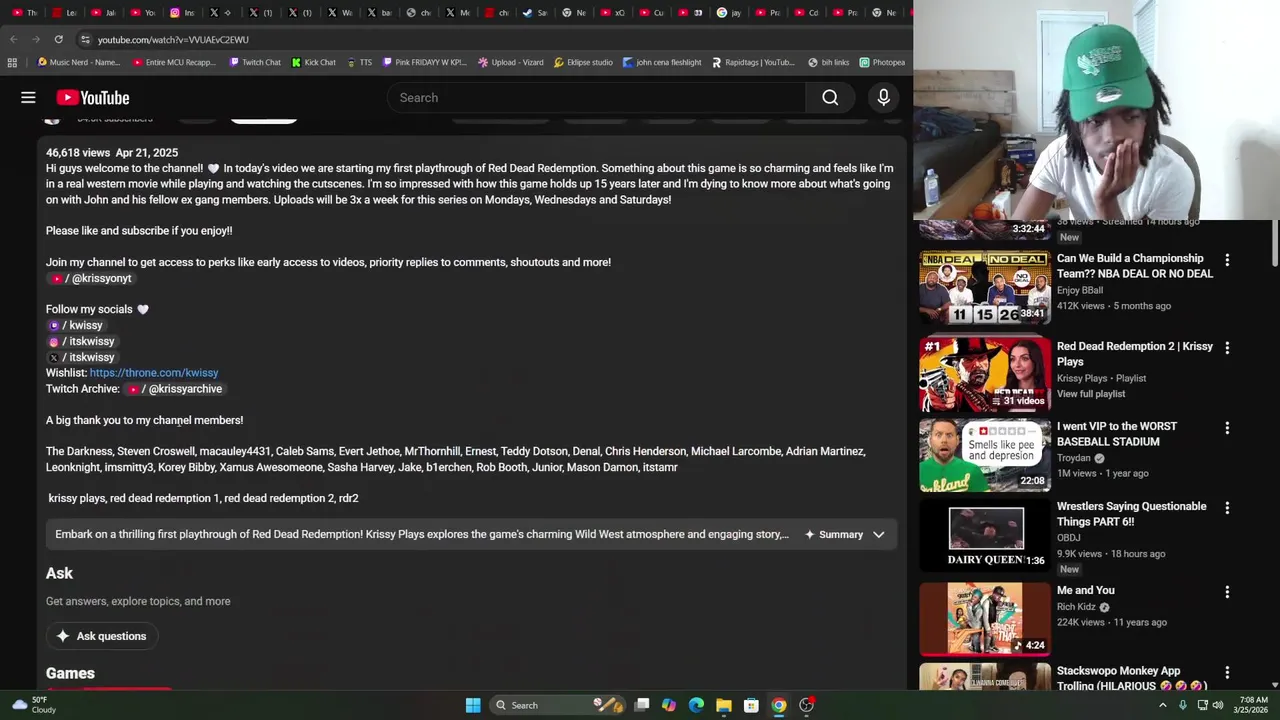Viewport: 1280px width, 720px height.
Task: Click 'krissy plays, red dead redemption 1' tags text
Action: coord(203,498)
